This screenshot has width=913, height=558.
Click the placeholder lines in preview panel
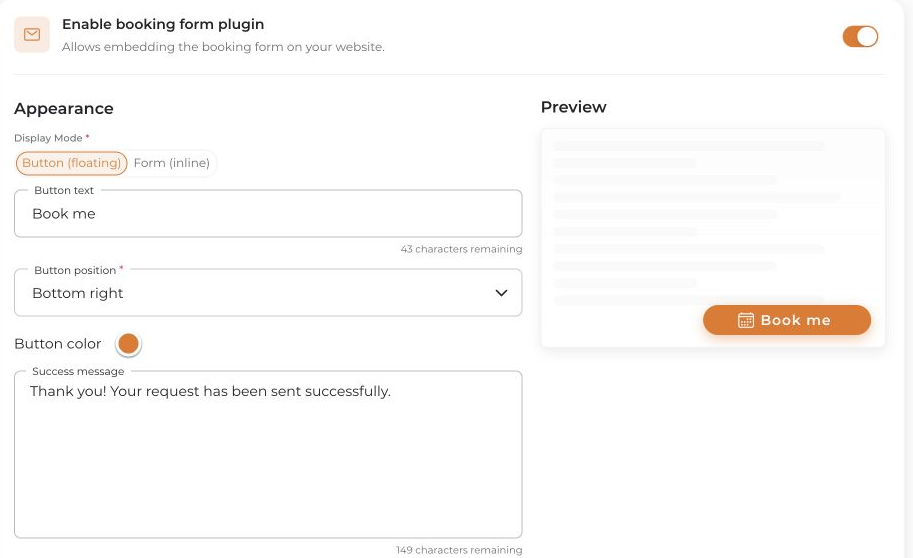click(x=696, y=223)
